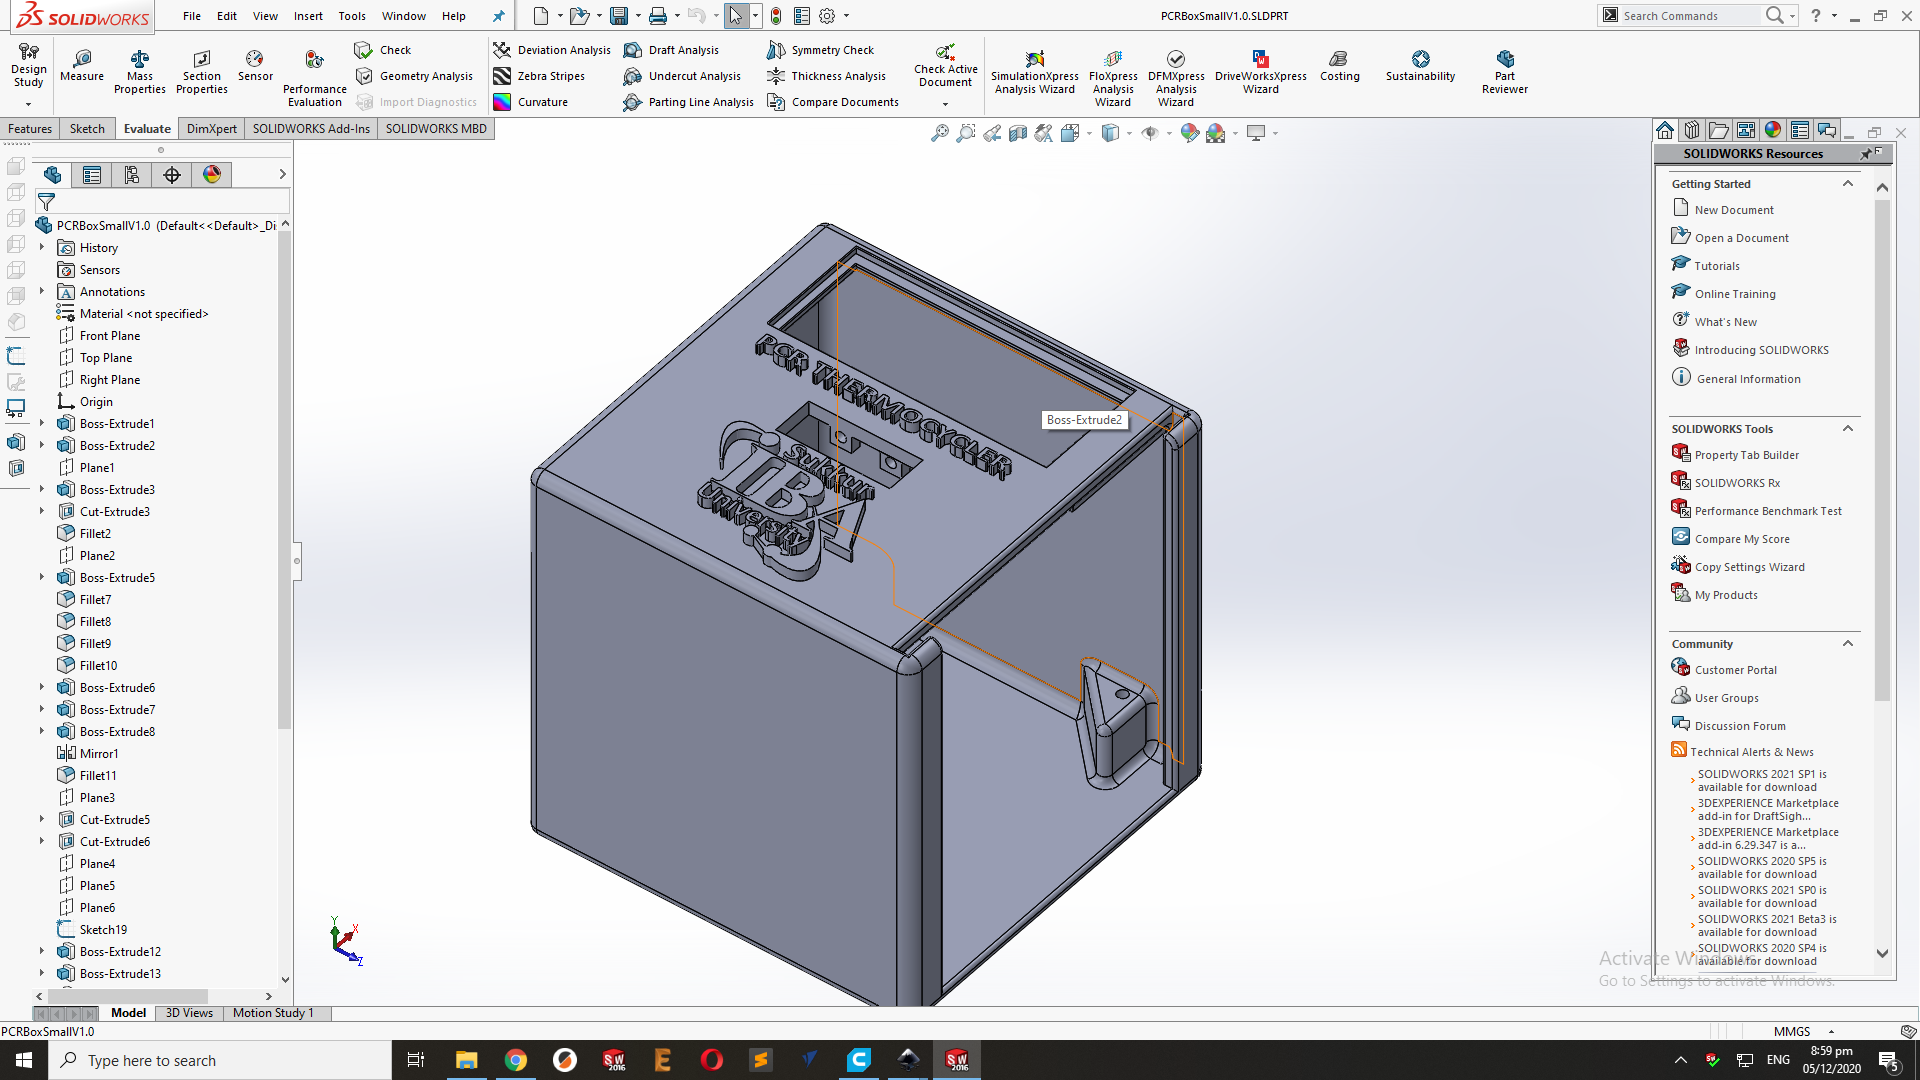Open the Tools menu

(x=352, y=16)
